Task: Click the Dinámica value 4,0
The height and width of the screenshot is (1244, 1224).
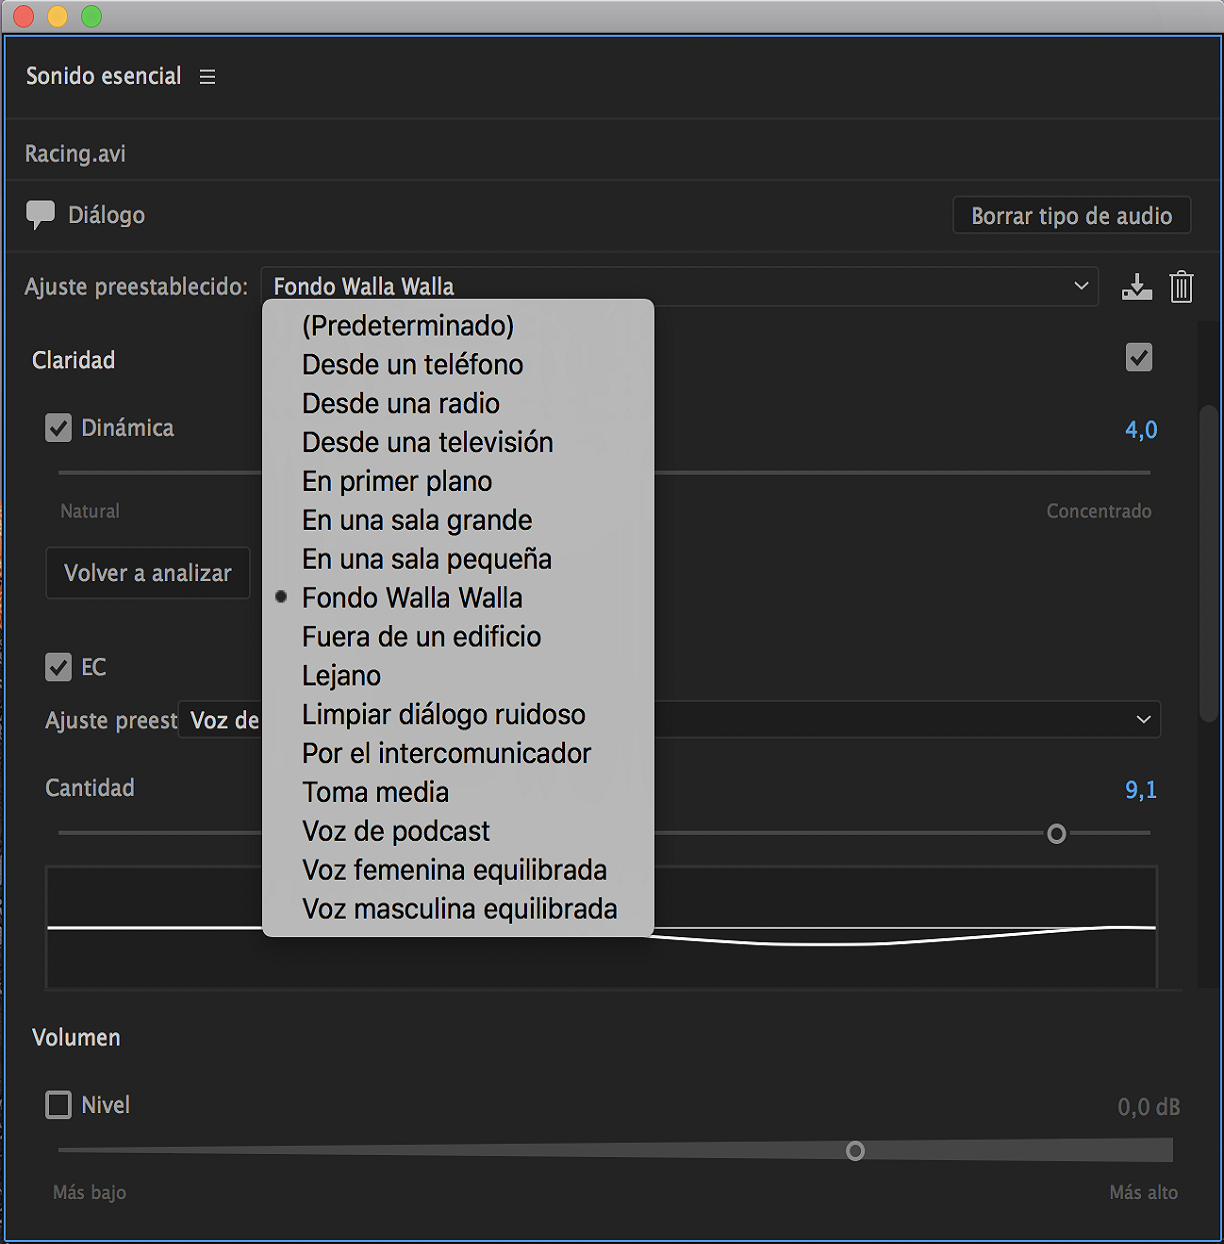Action: click(x=1141, y=430)
